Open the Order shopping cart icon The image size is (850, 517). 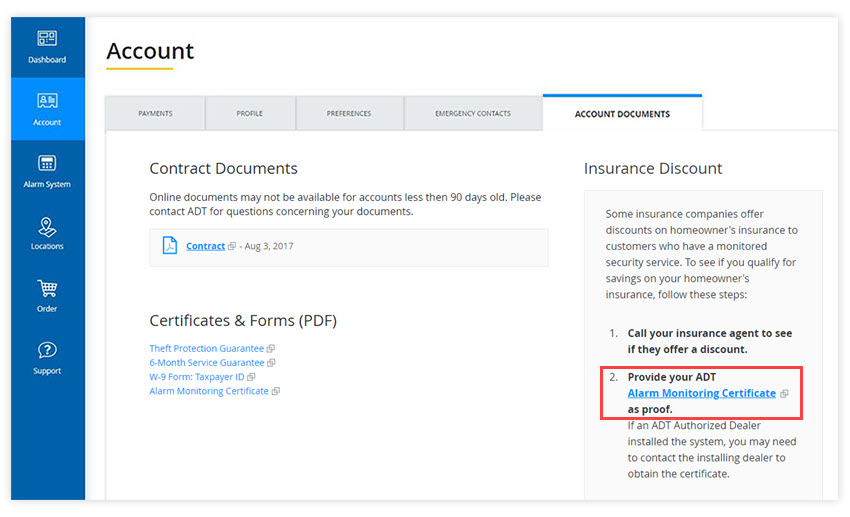tap(47, 288)
